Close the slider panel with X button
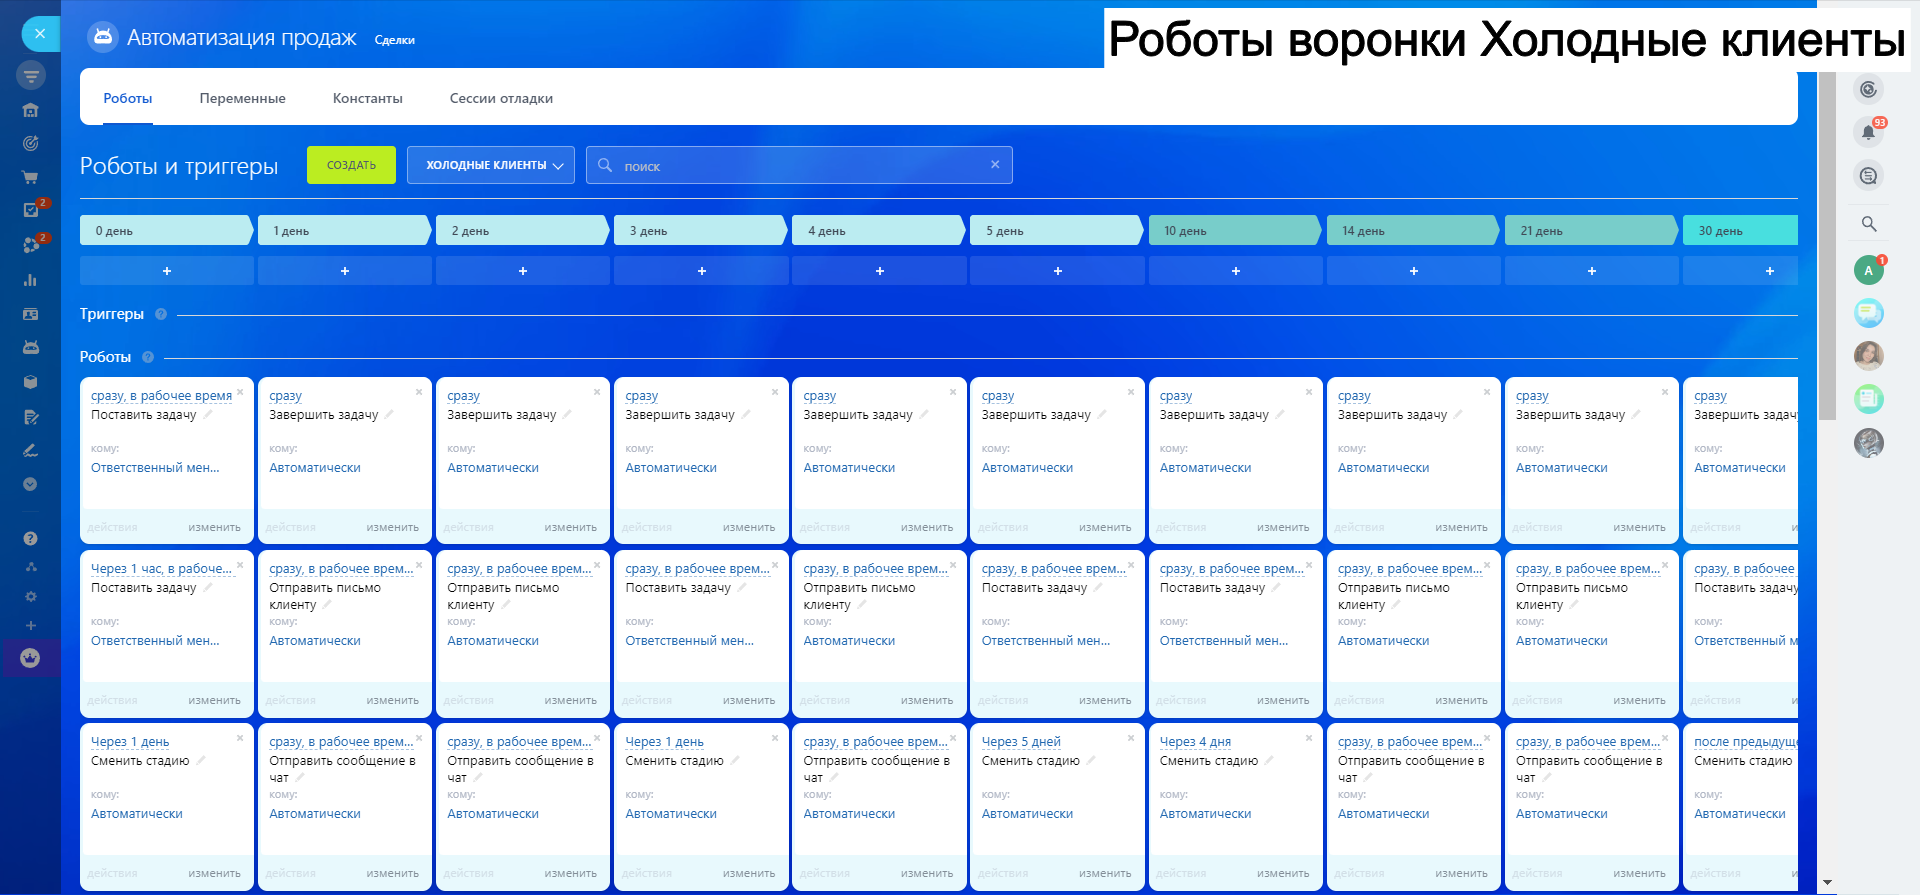Screen dimensions: 1920x895 click(x=40, y=34)
